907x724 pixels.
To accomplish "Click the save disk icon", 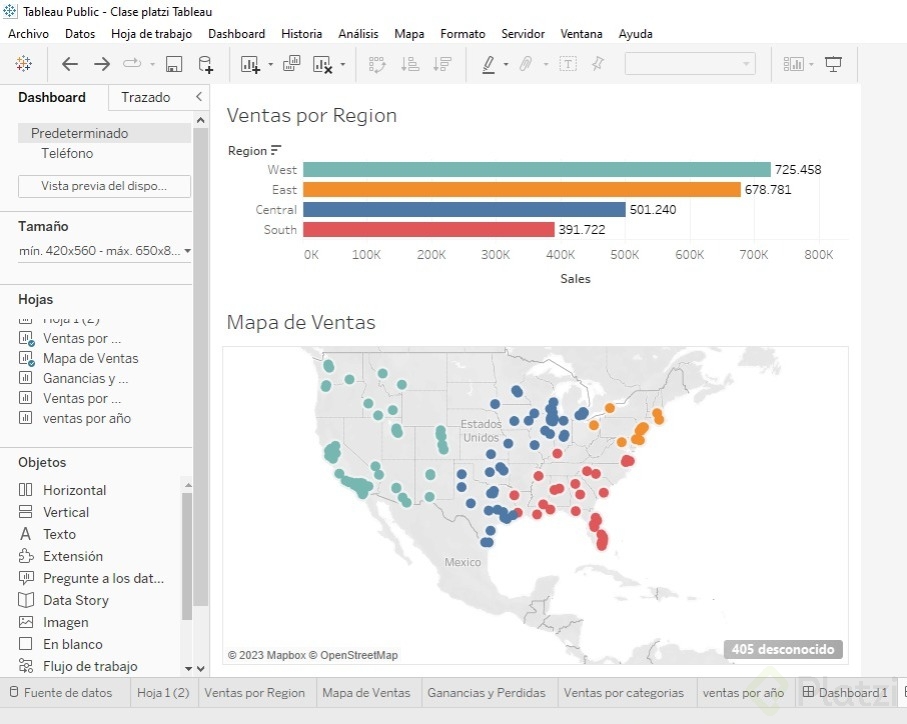I will tap(174, 64).
